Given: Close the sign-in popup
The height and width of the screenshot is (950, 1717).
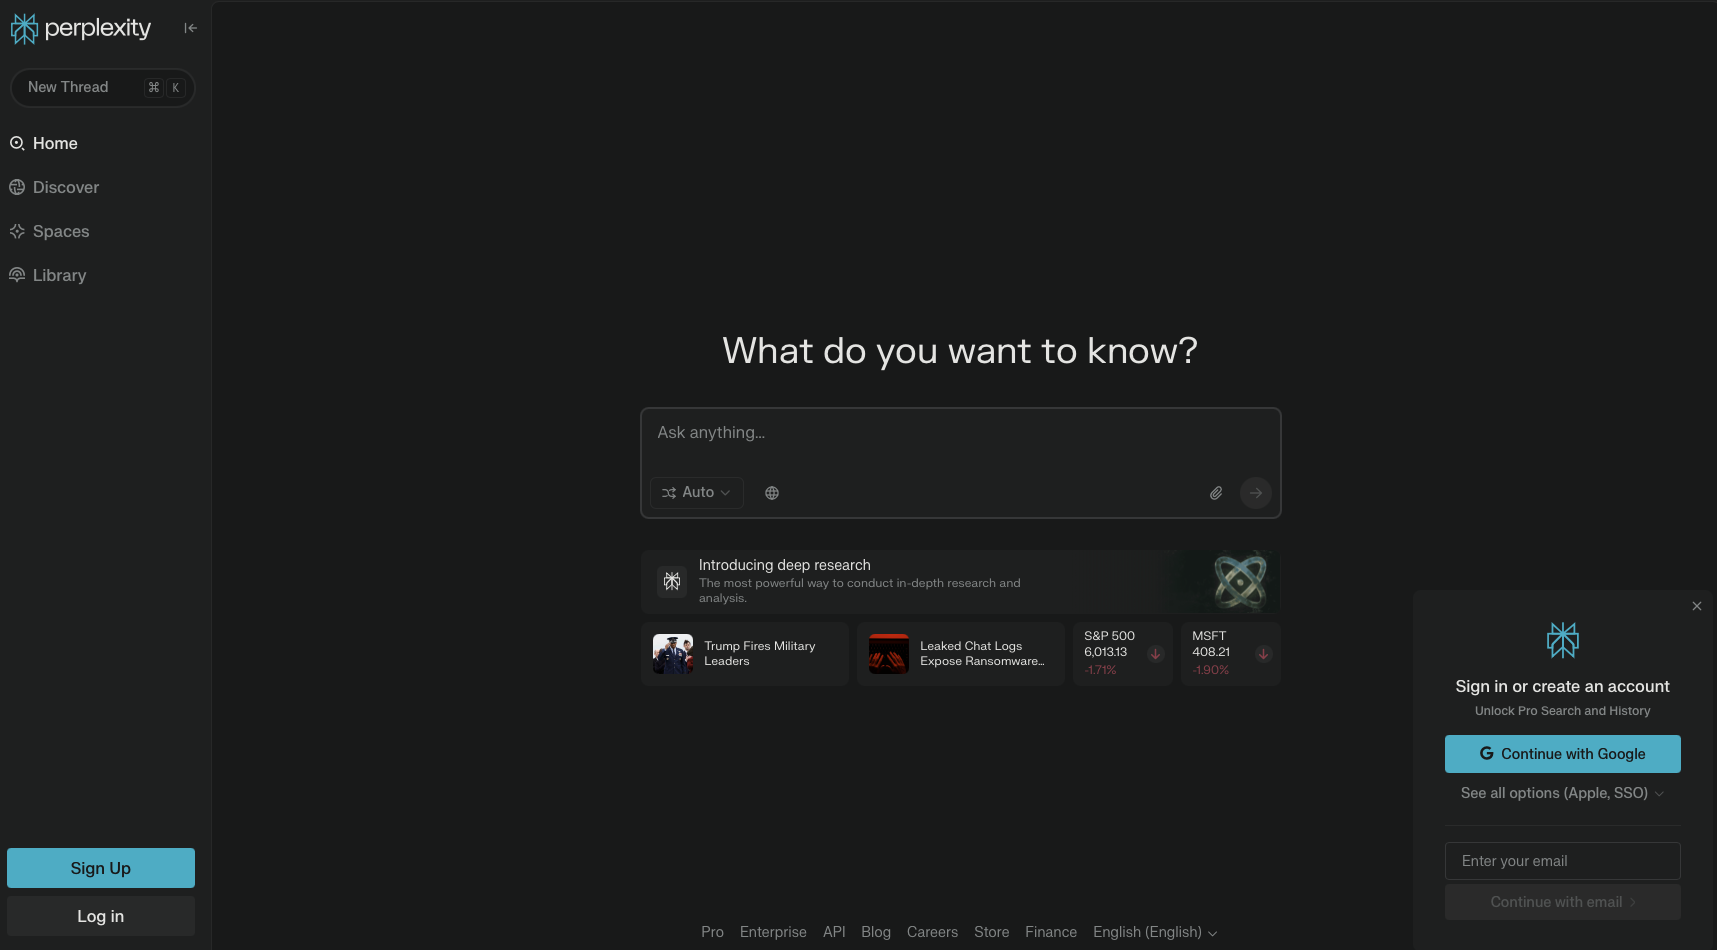Looking at the screenshot, I should 1697,606.
